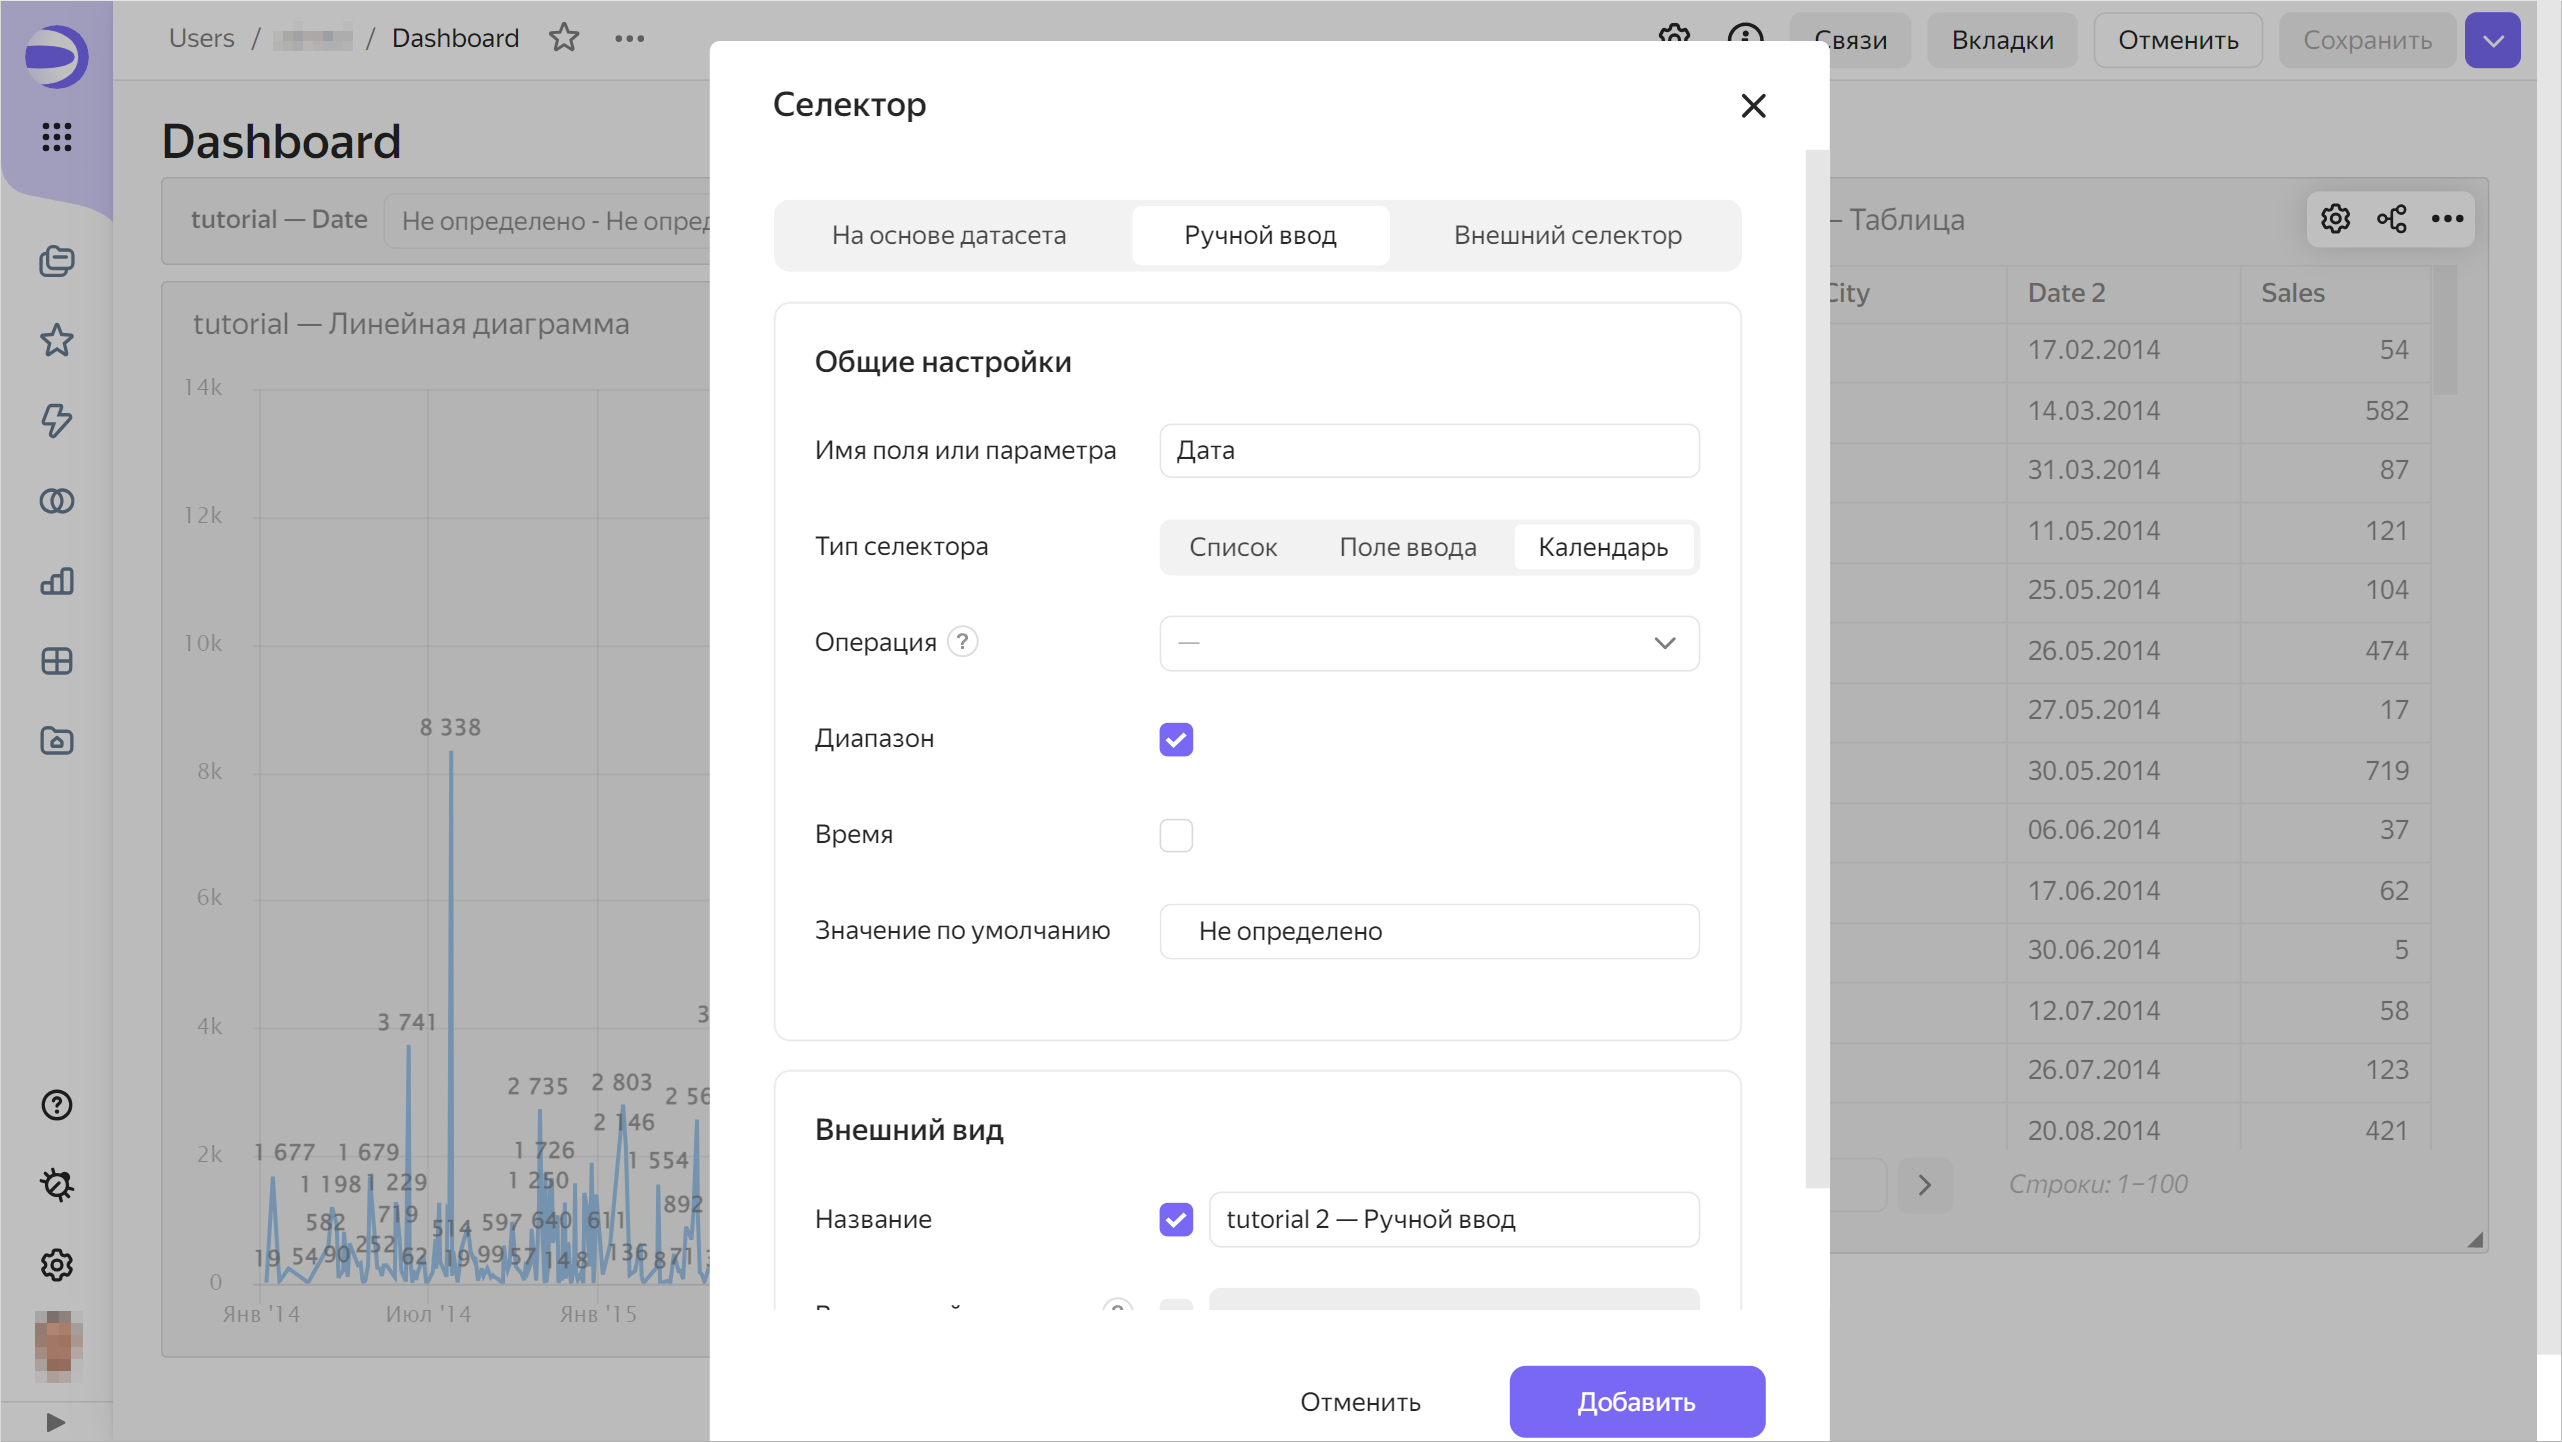
Task: Click the table widget links icon
Action: (x=2391, y=219)
